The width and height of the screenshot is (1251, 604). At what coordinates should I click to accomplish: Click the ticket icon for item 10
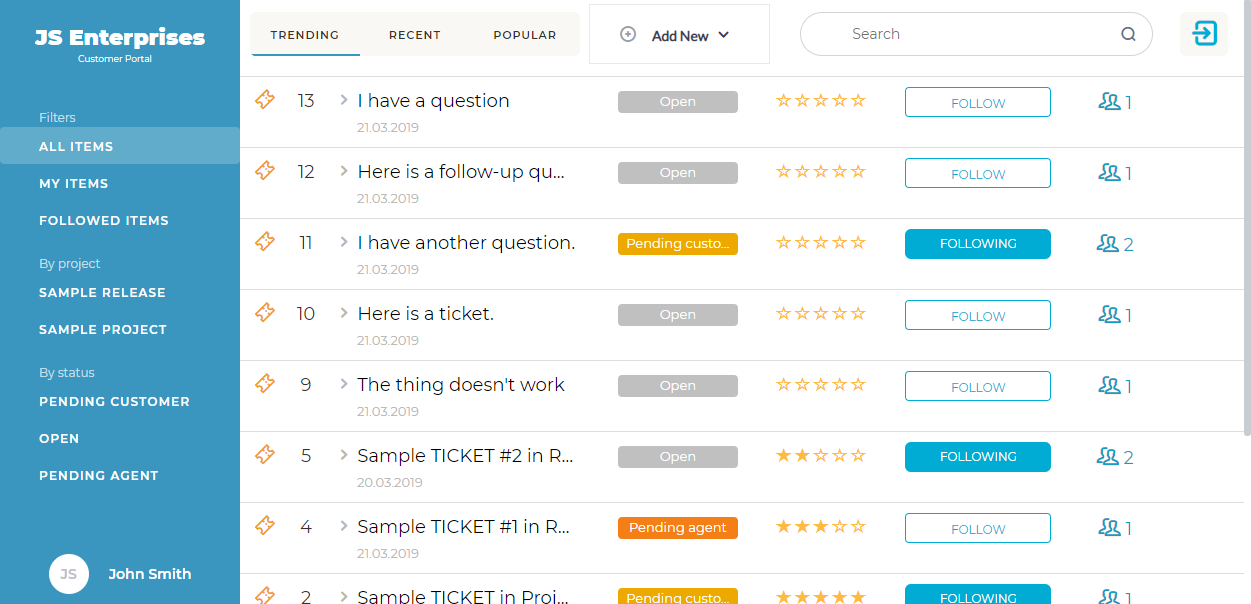click(x=265, y=313)
